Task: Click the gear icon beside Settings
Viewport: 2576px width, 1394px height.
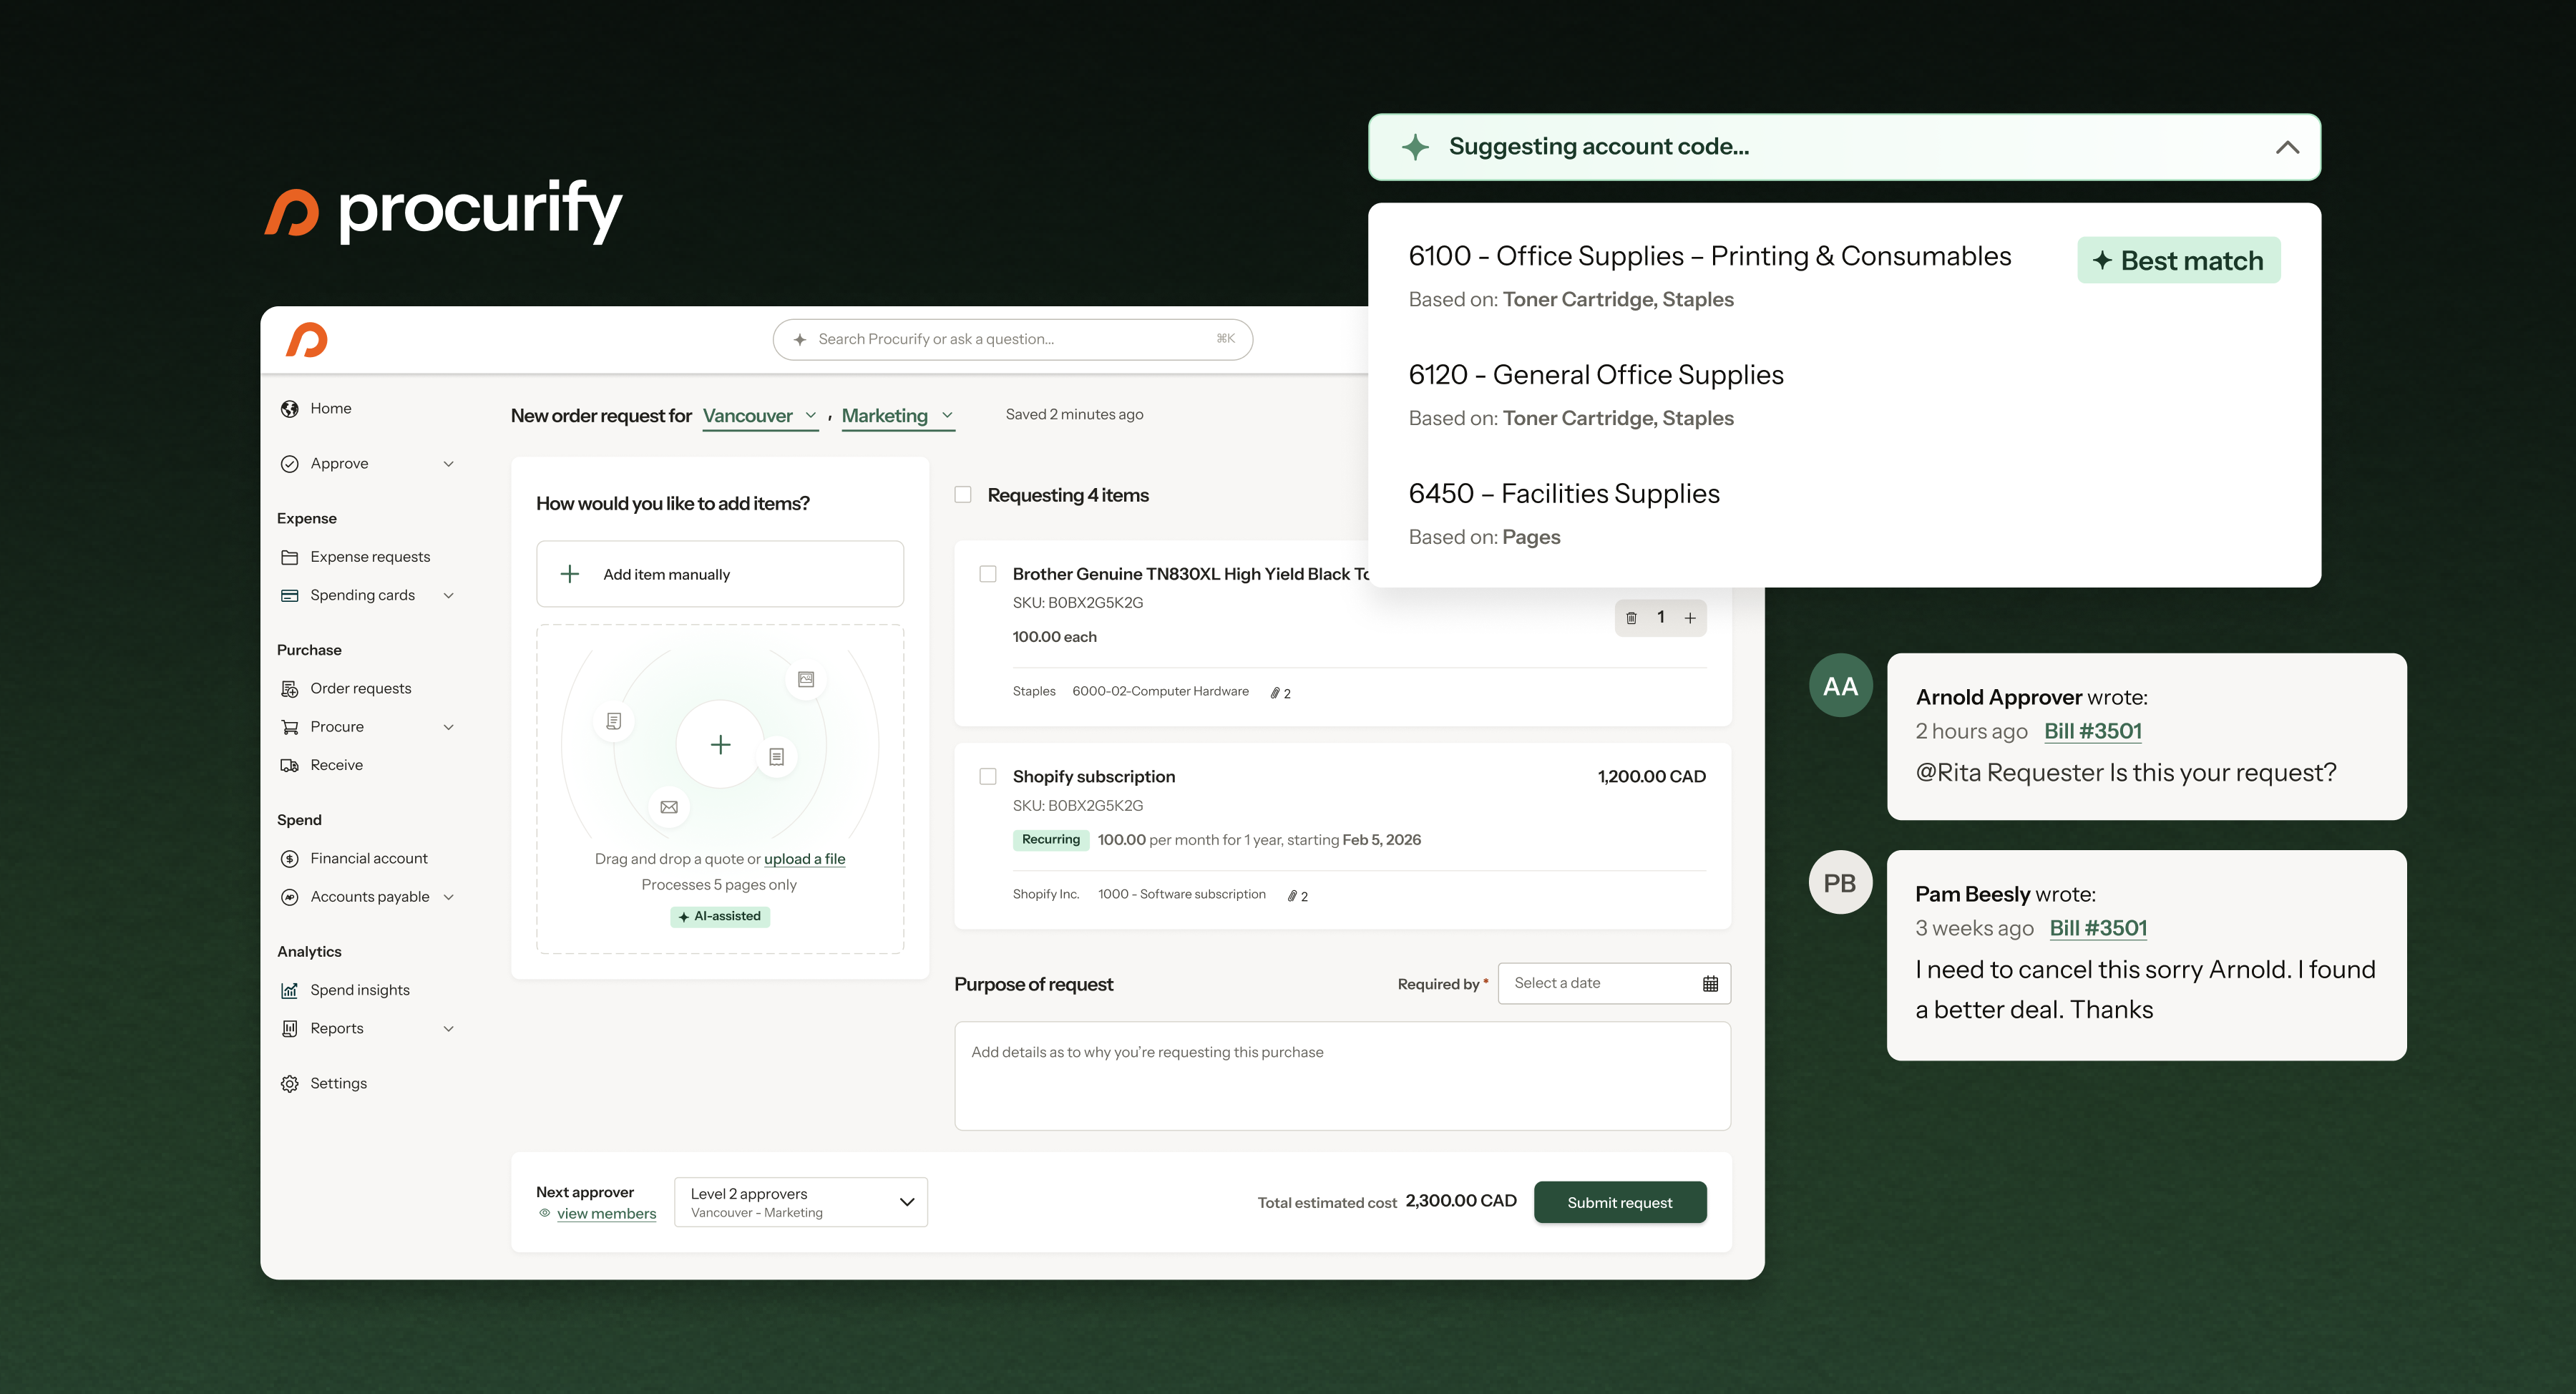Action: [x=290, y=1083]
